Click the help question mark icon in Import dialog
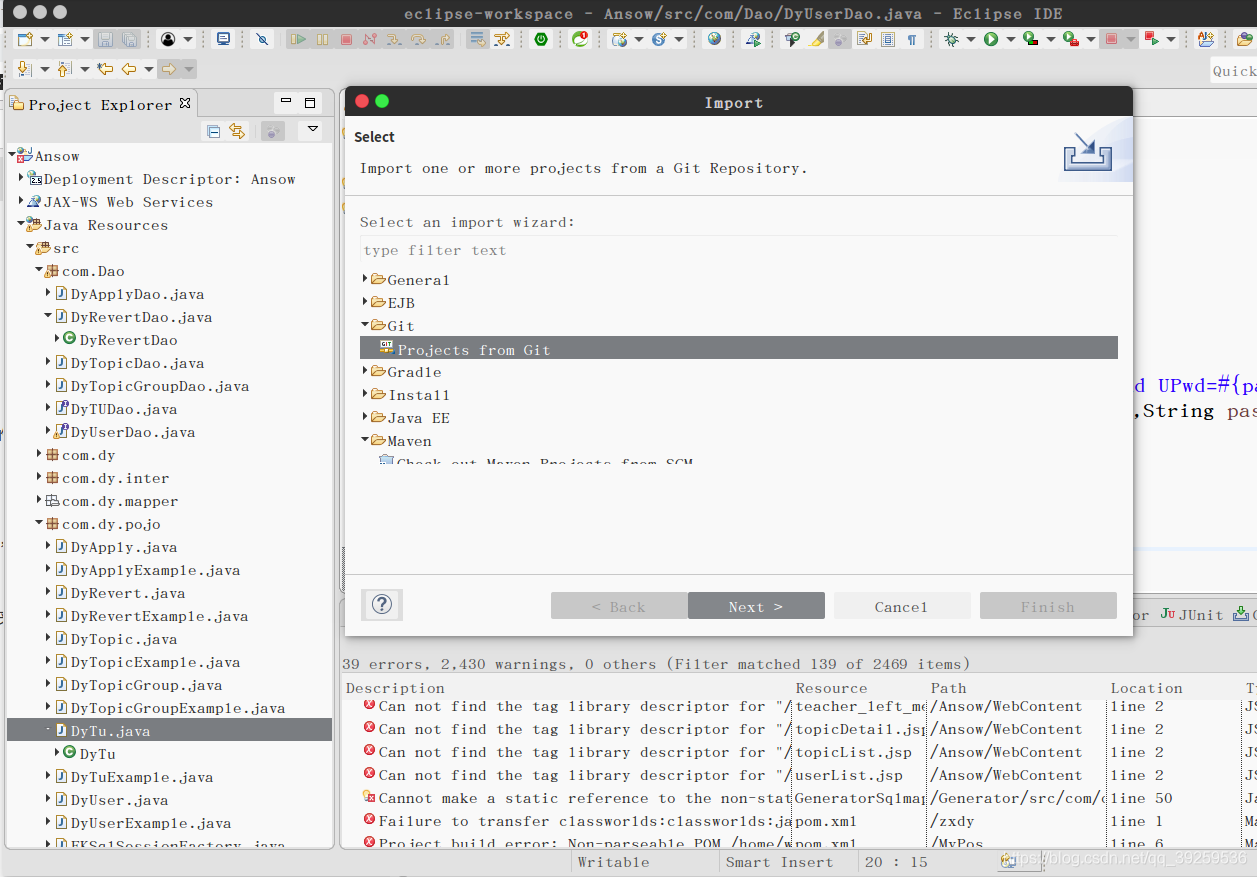Viewport: 1257px width, 877px height. pyautogui.click(x=382, y=605)
